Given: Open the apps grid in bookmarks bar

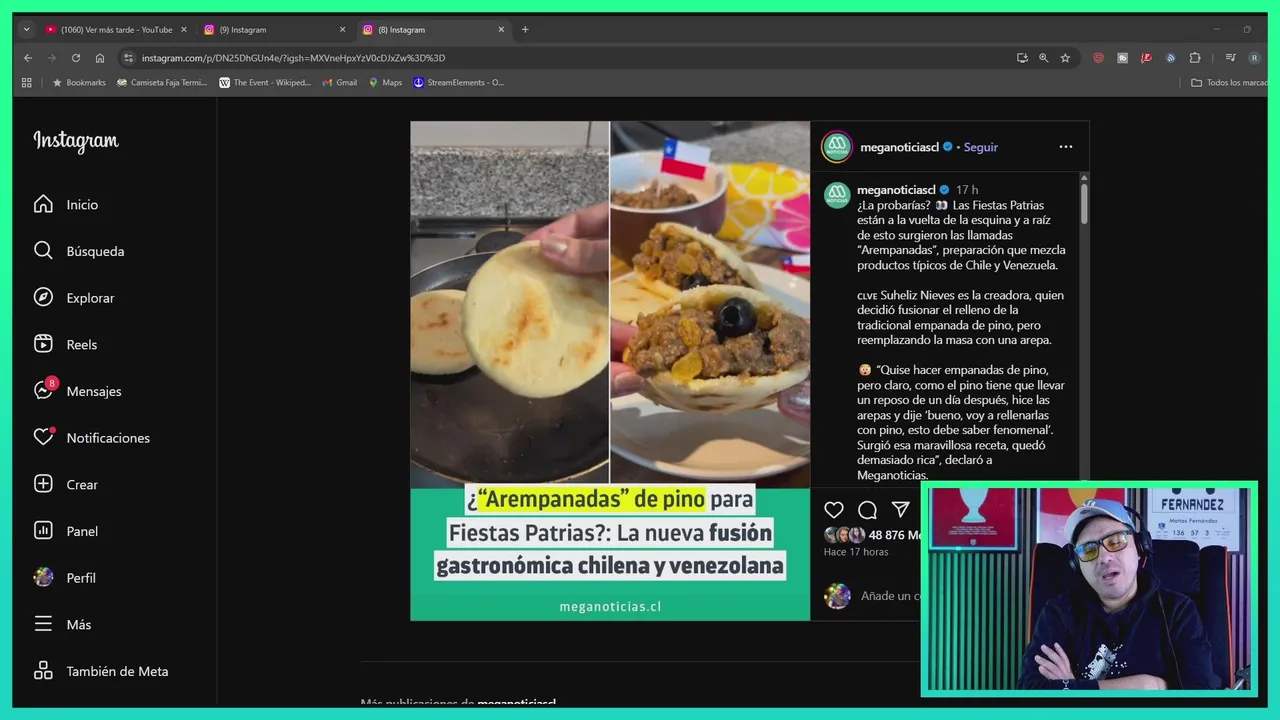Looking at the screenshot, I should (27, 83).
